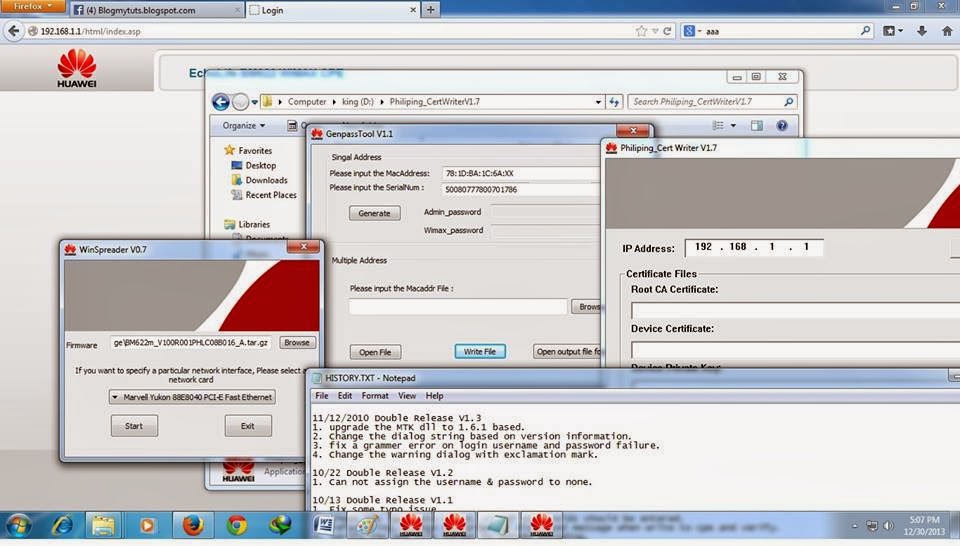Open the Windows Start menu
The height and width of the screenshot is (546, 960).
(x=18, y=525)
